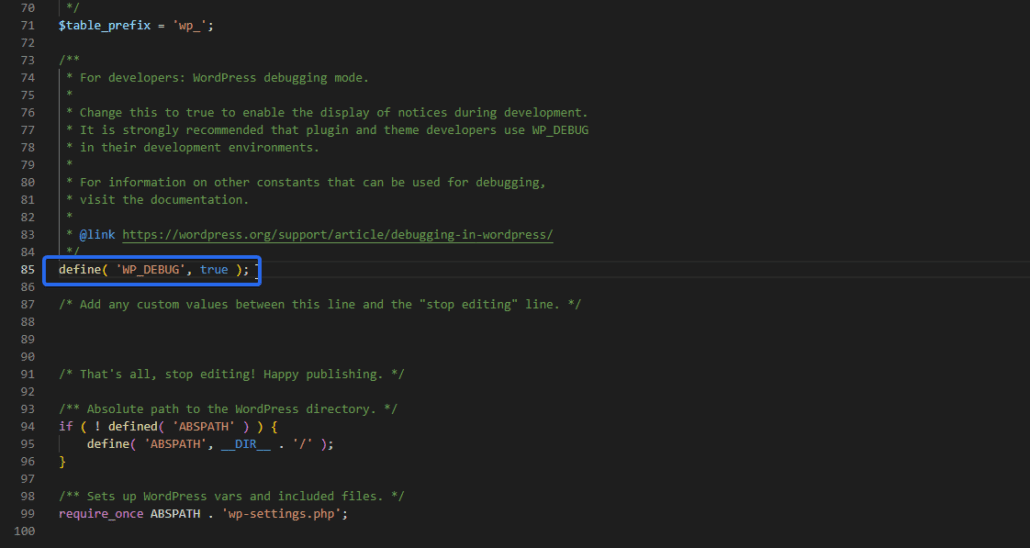Open the wordpress.org debugging documentation link

pos(338,235)
